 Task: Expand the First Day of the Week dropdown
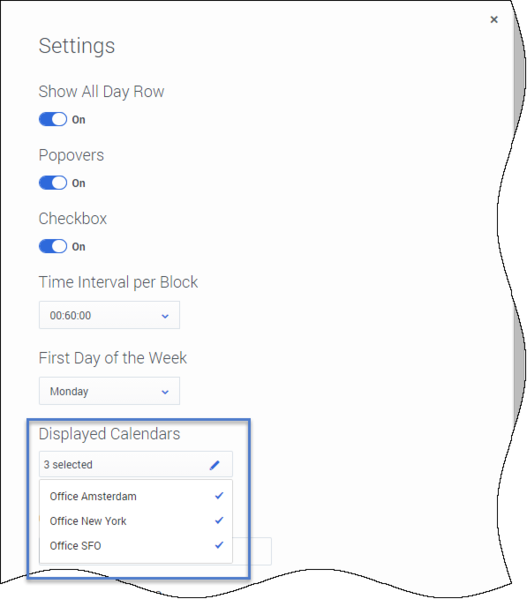tap(109, 391)
